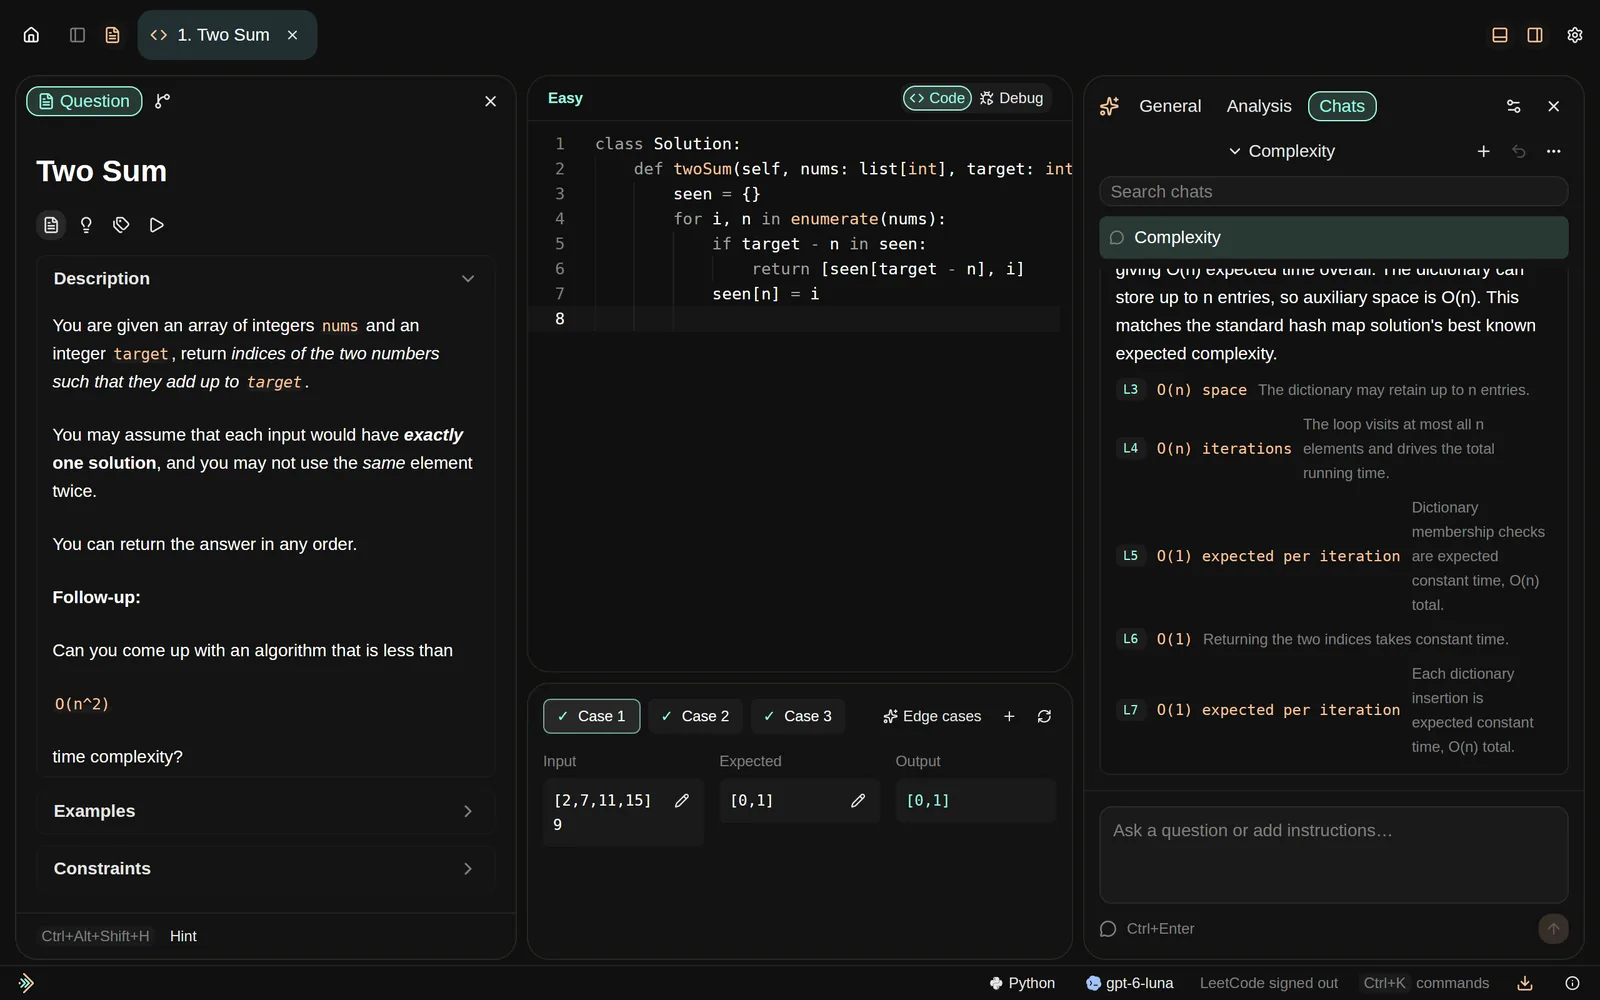Refresh the test cases
Image resolution: width=1600 pixels, height=1000 pixels.
1044,716
